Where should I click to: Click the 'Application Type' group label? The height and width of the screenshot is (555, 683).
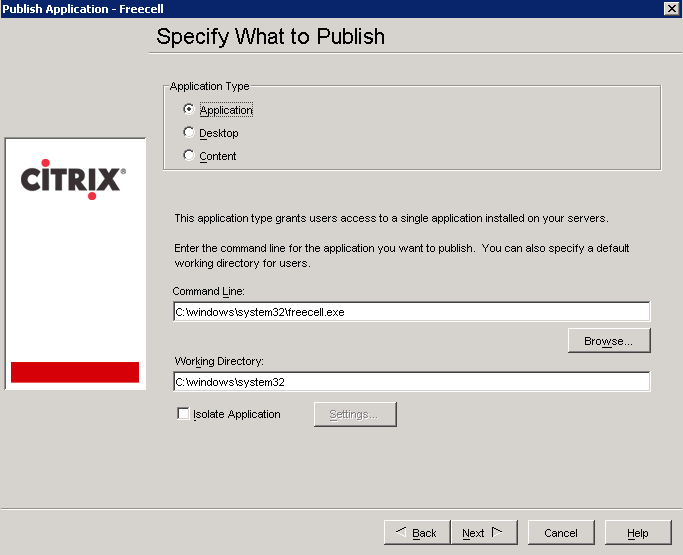tap(210, 86)
